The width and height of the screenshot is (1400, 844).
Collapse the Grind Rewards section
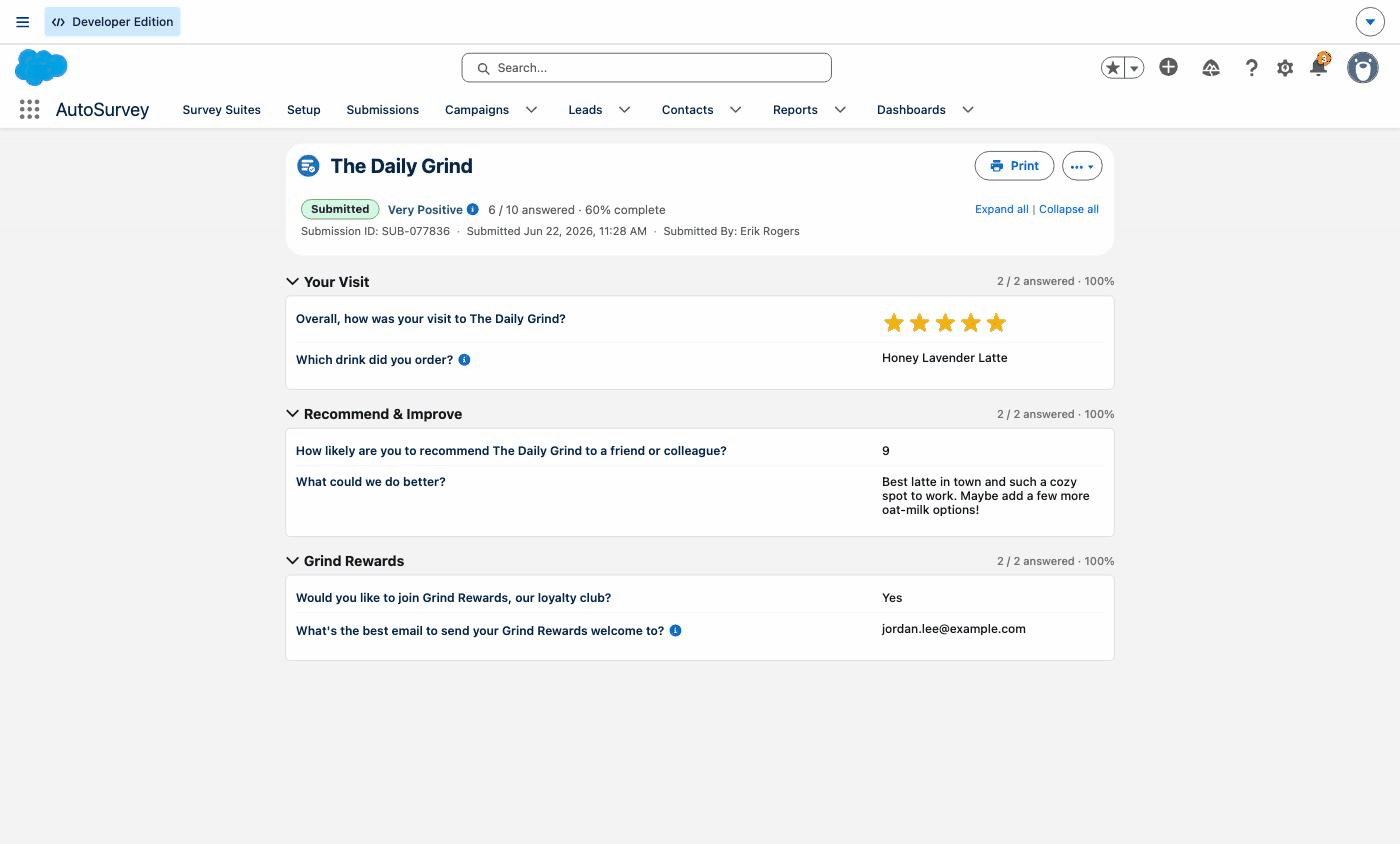292,561
